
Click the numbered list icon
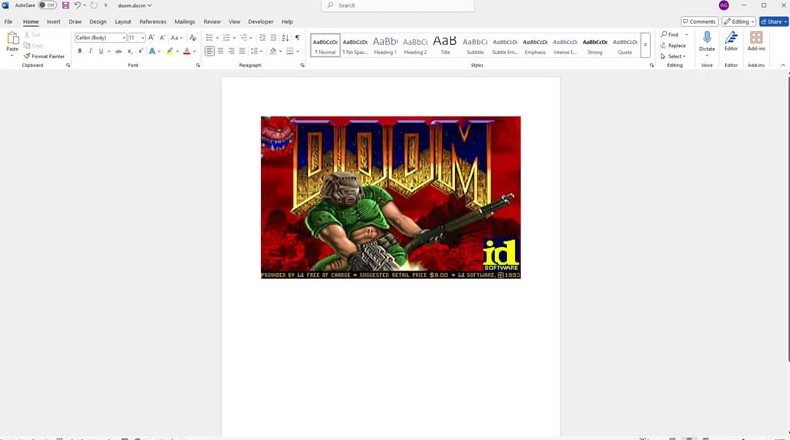point(226,38)
